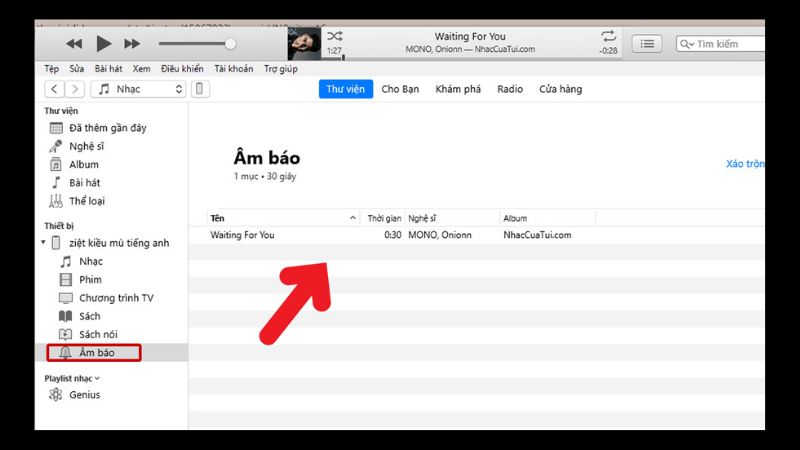
Task: Sort by the Thời gian column header
Action: tap(383, 218)
